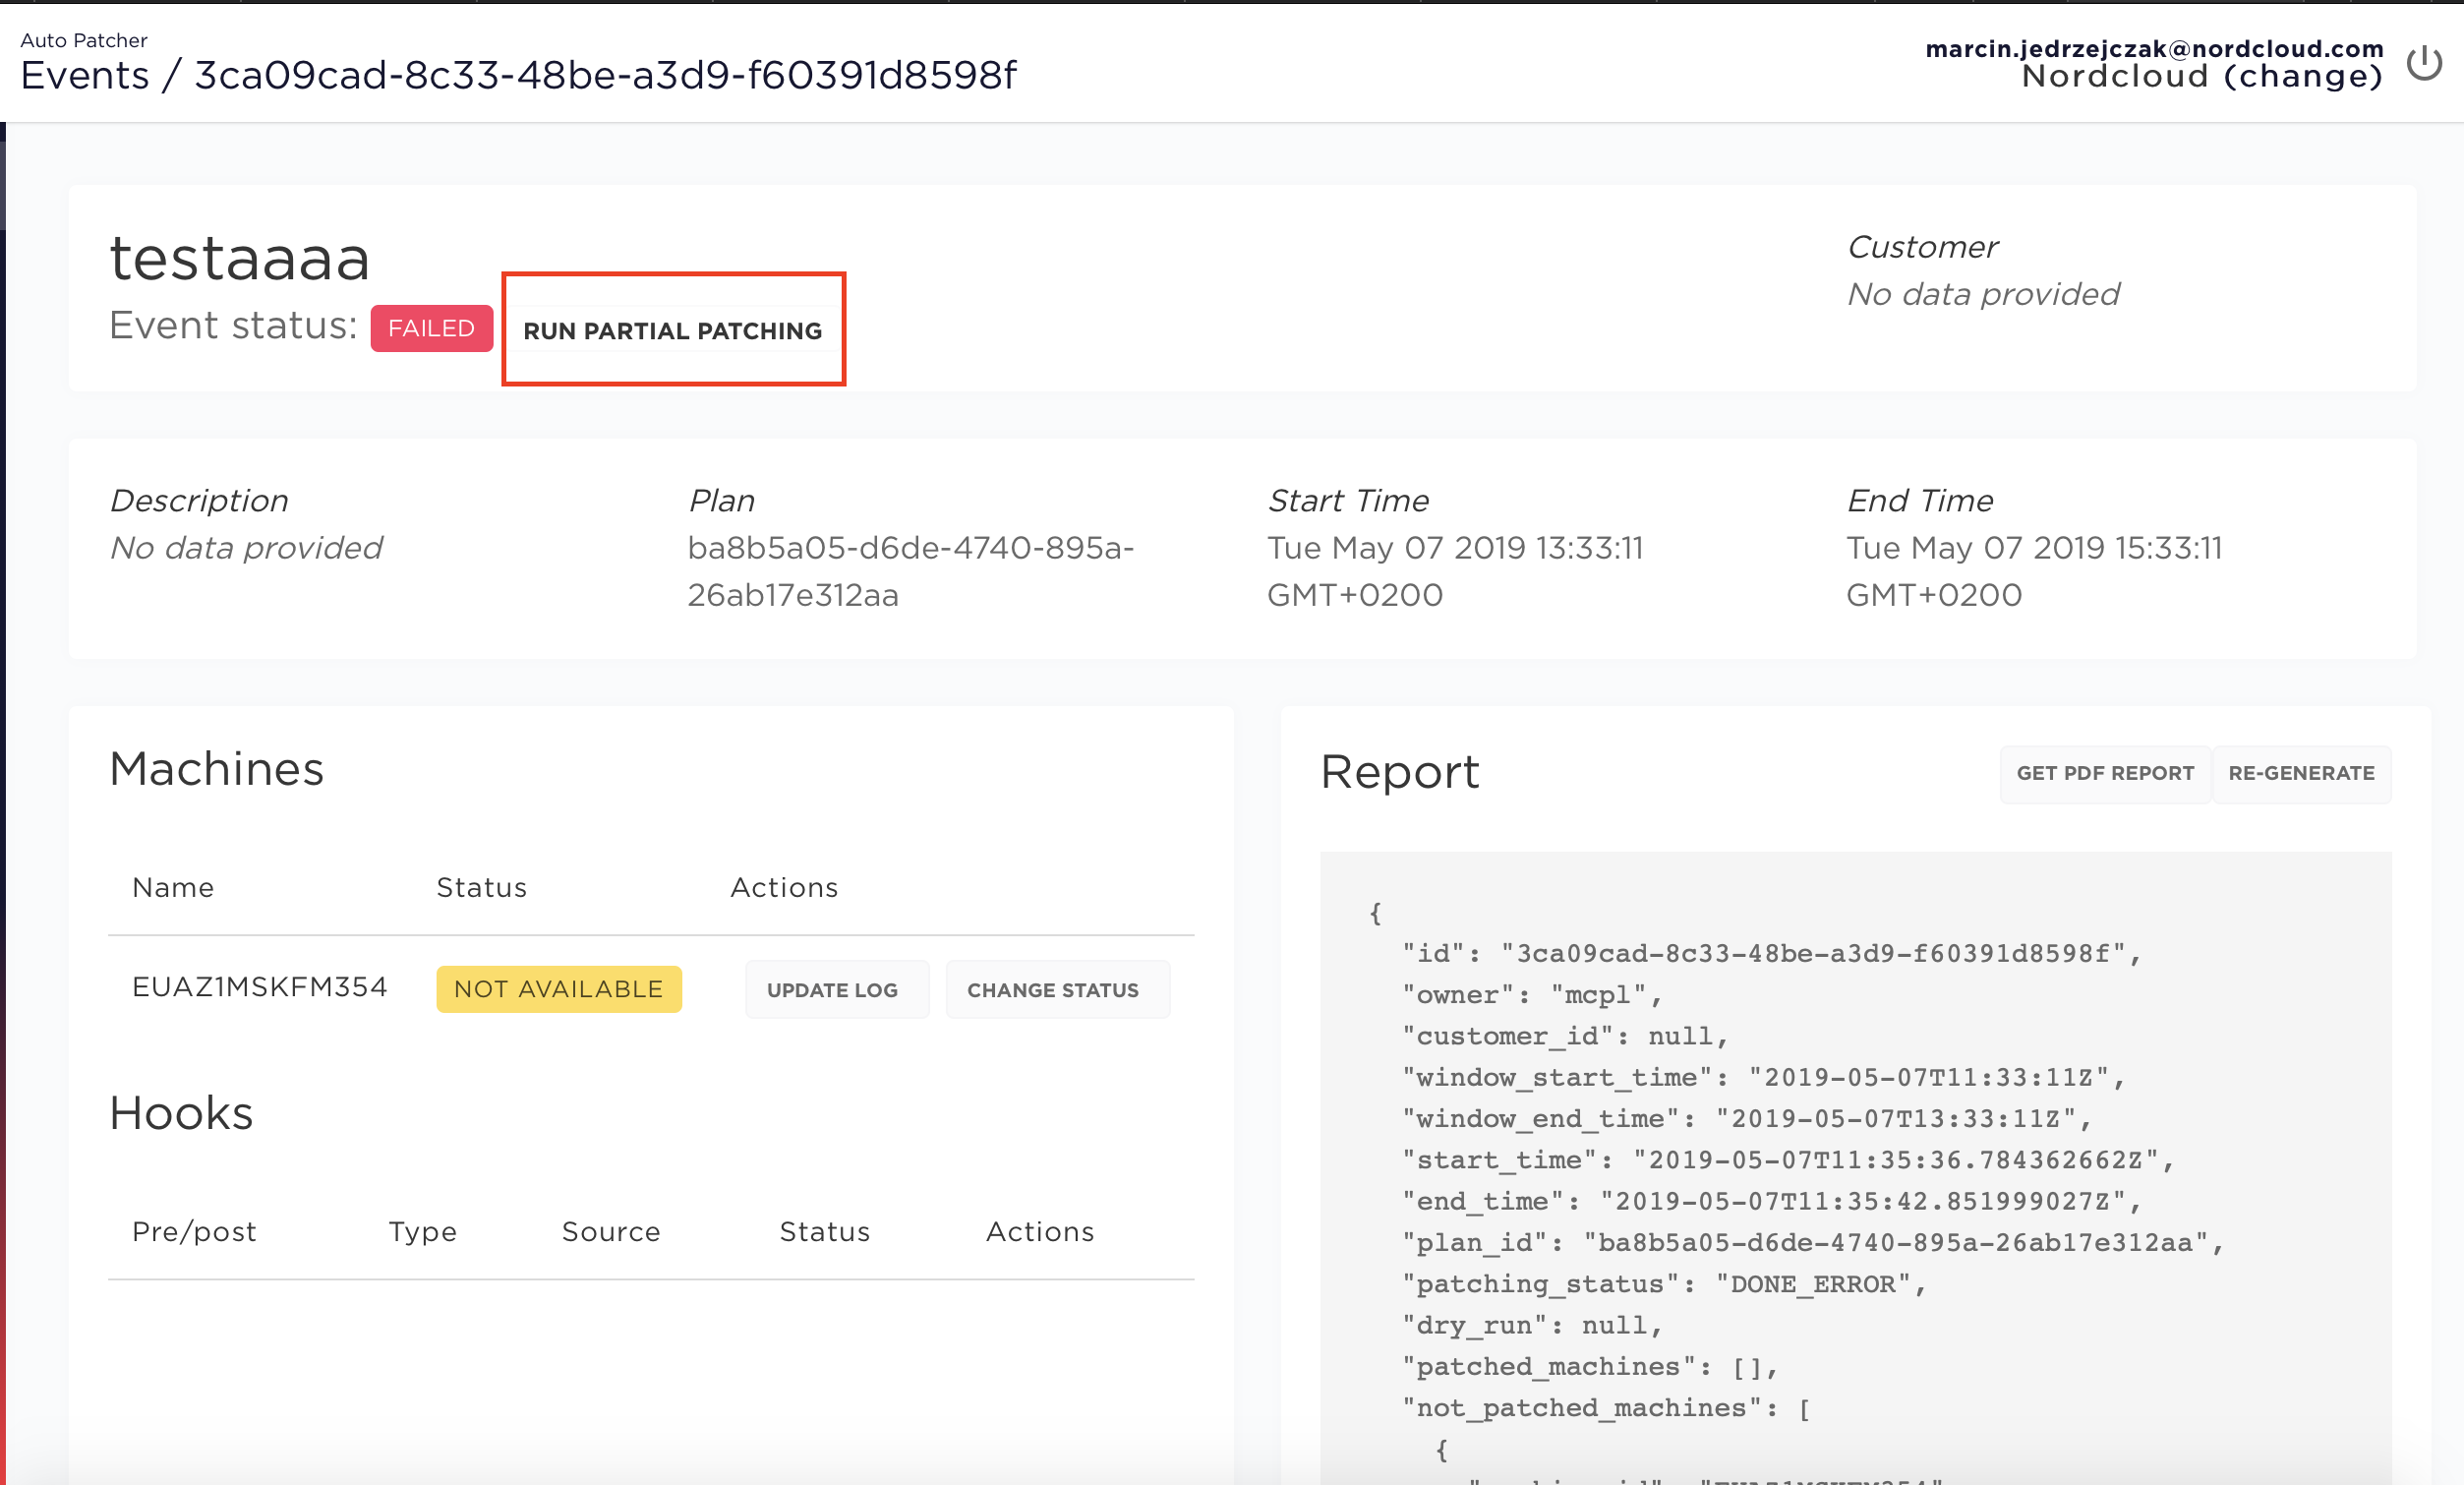Click the End Time value
Image resolution: width=2464 pixels, height=1485 pixels.
(2034, 571)
